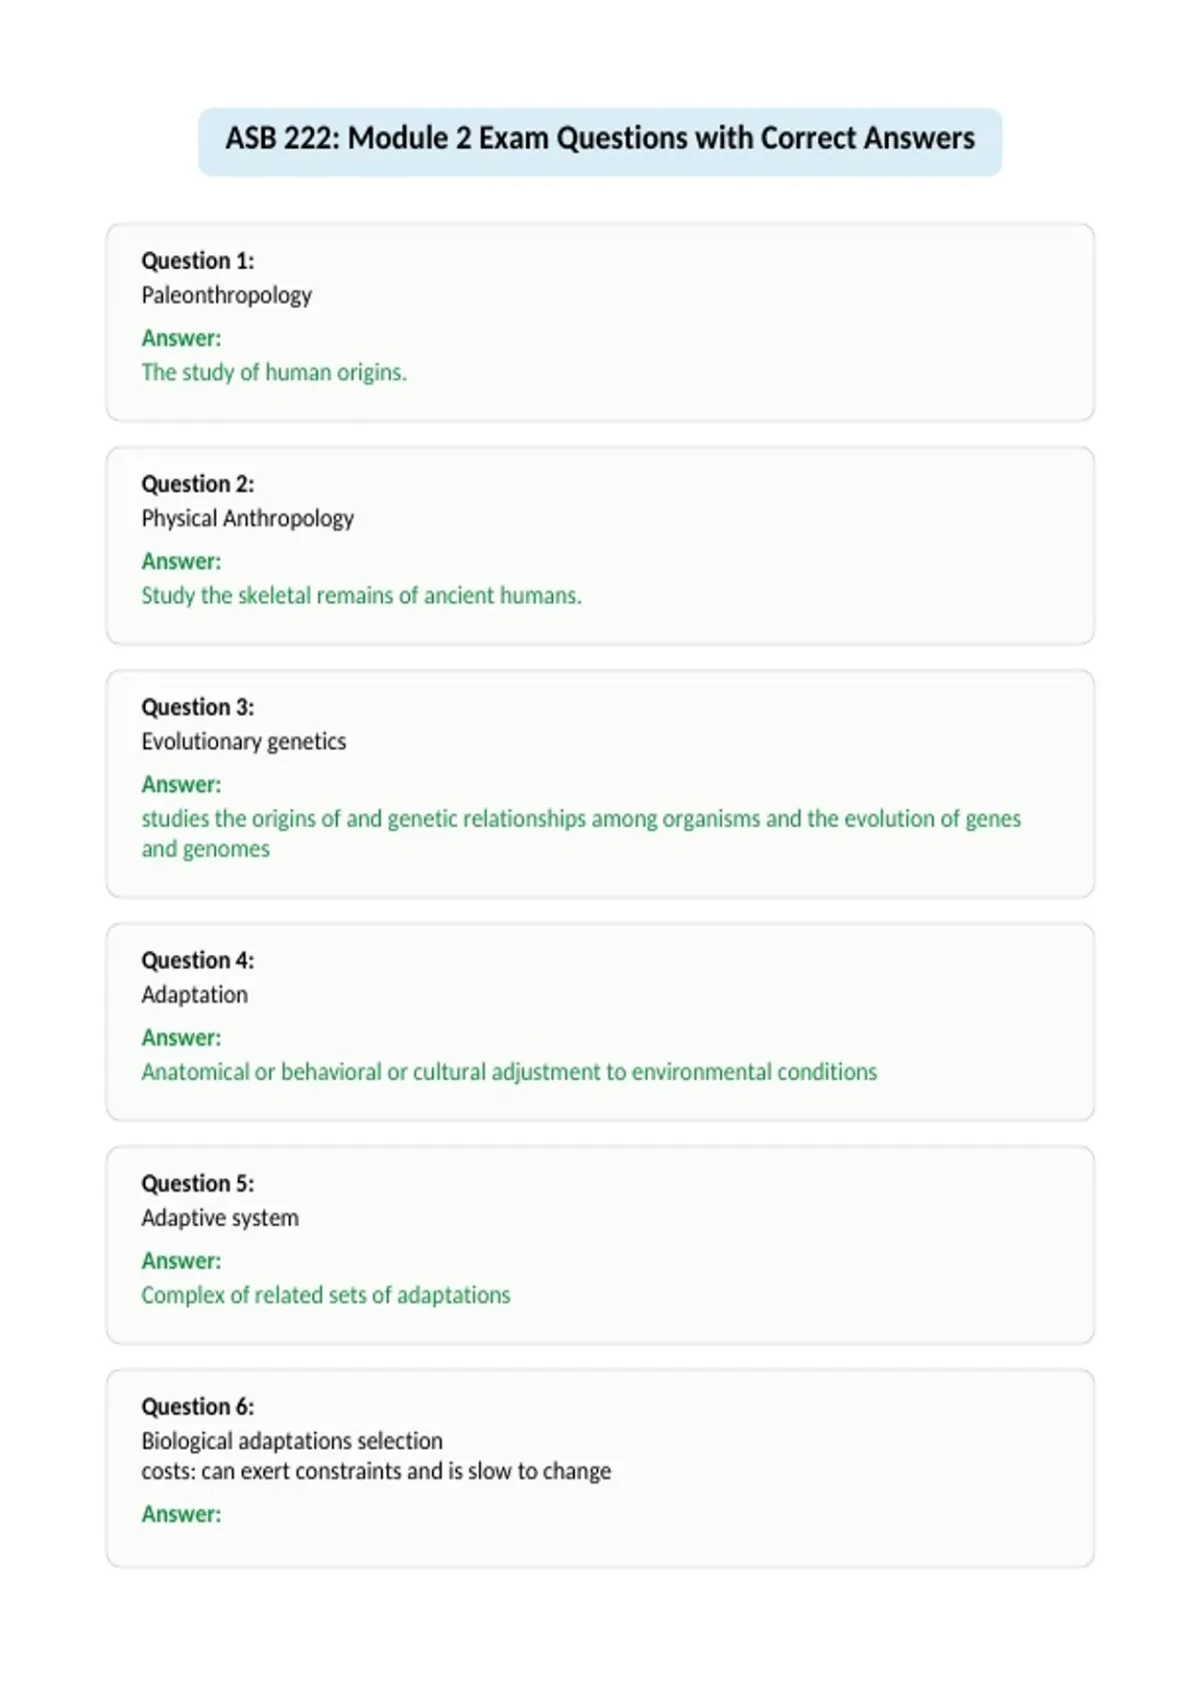Click the term Physical Anthropology
1200x1700 pixels.
pyautogui.click(x=247, y=519)
